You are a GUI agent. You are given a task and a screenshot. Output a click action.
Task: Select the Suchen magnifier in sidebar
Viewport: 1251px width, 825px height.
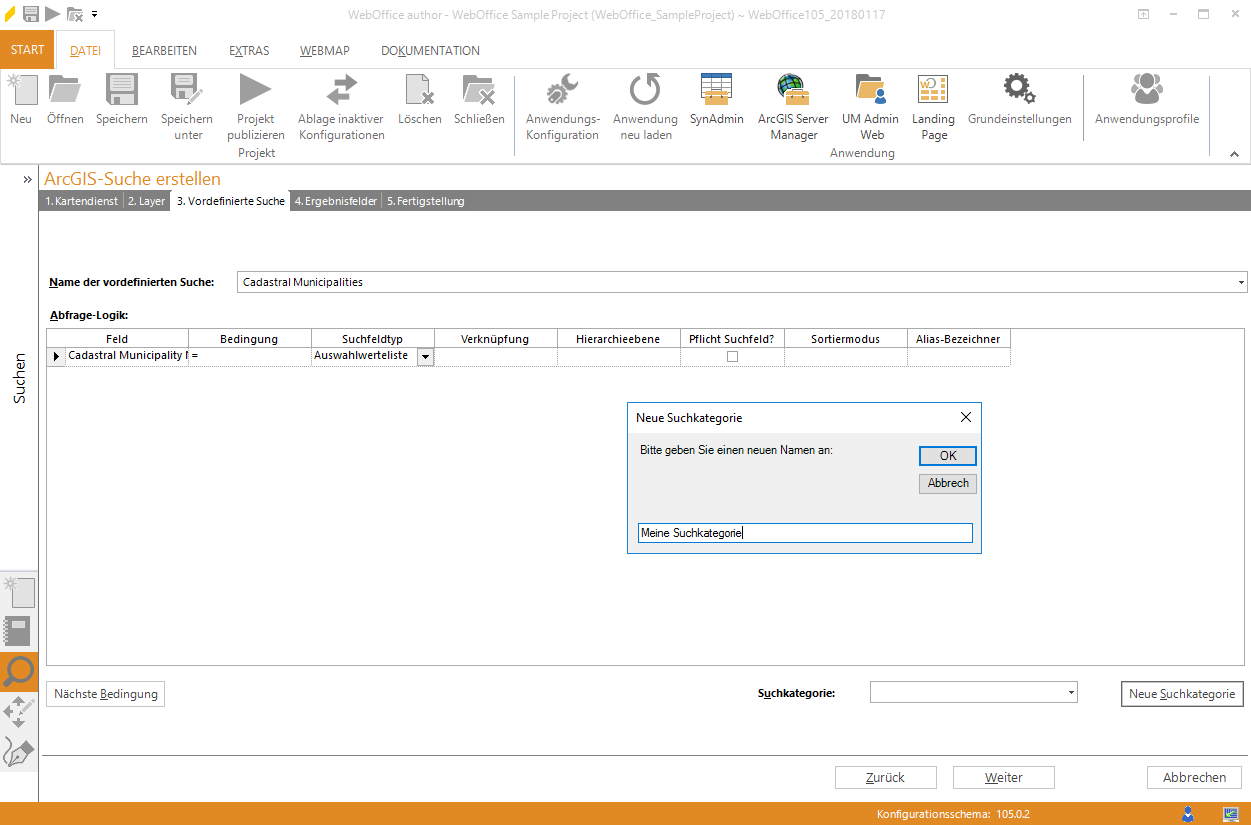19,672
